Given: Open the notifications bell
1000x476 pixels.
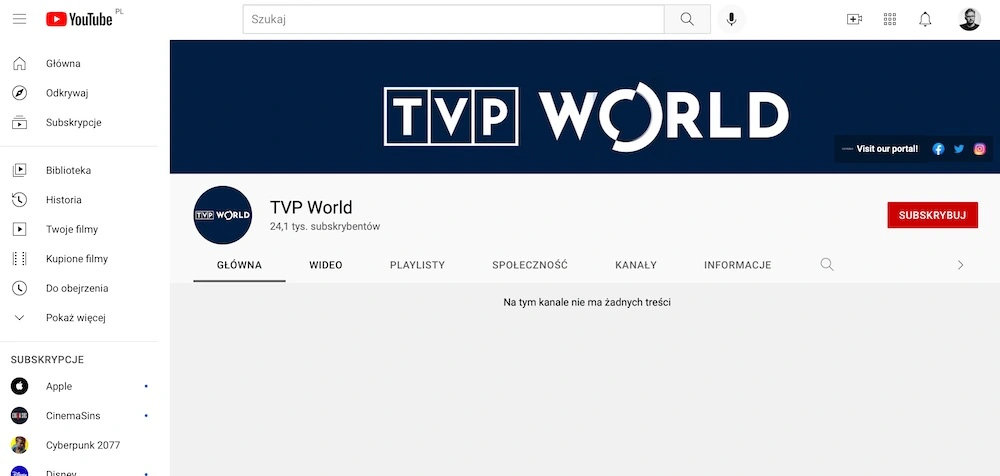Looking at the screenshot, I should coord(925,19).
